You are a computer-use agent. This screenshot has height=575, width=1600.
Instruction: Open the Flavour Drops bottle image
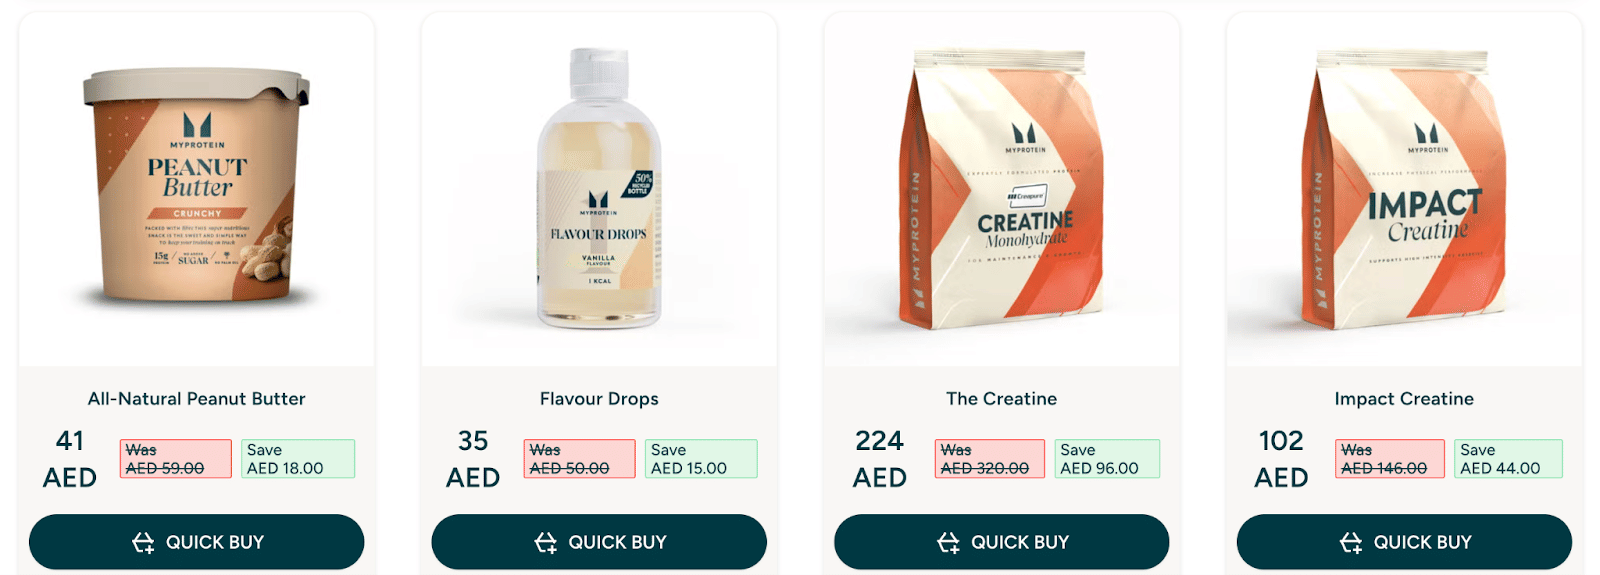[599, 187]
